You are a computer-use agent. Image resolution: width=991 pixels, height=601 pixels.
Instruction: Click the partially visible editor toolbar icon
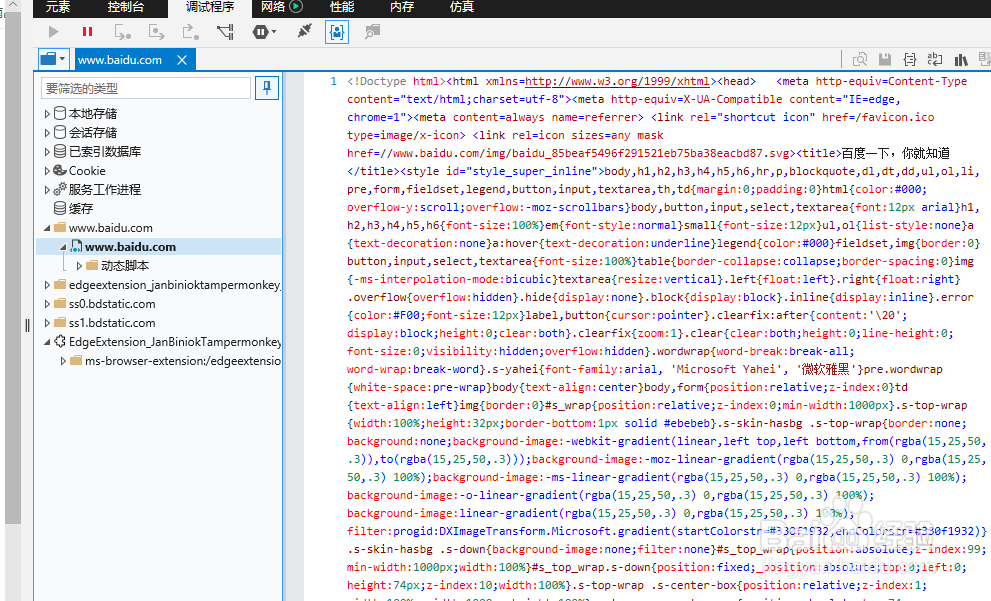pos(985,59)
